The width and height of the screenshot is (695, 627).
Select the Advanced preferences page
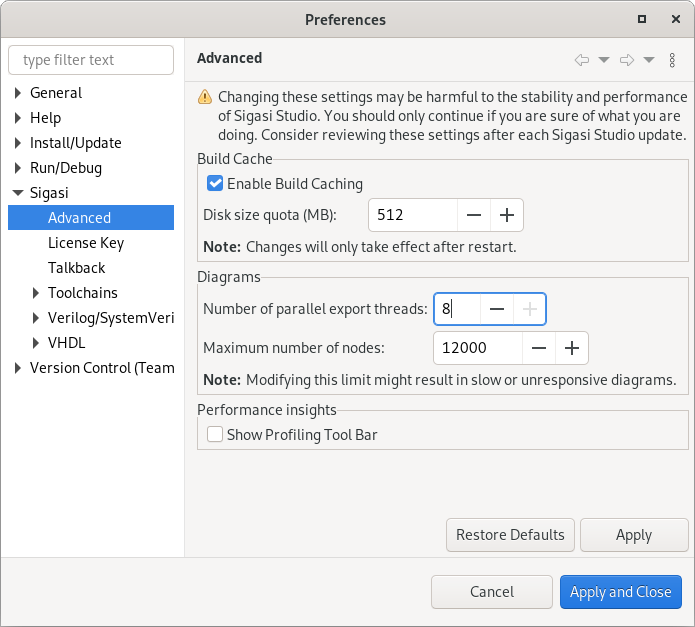click(x=91, y=218)
